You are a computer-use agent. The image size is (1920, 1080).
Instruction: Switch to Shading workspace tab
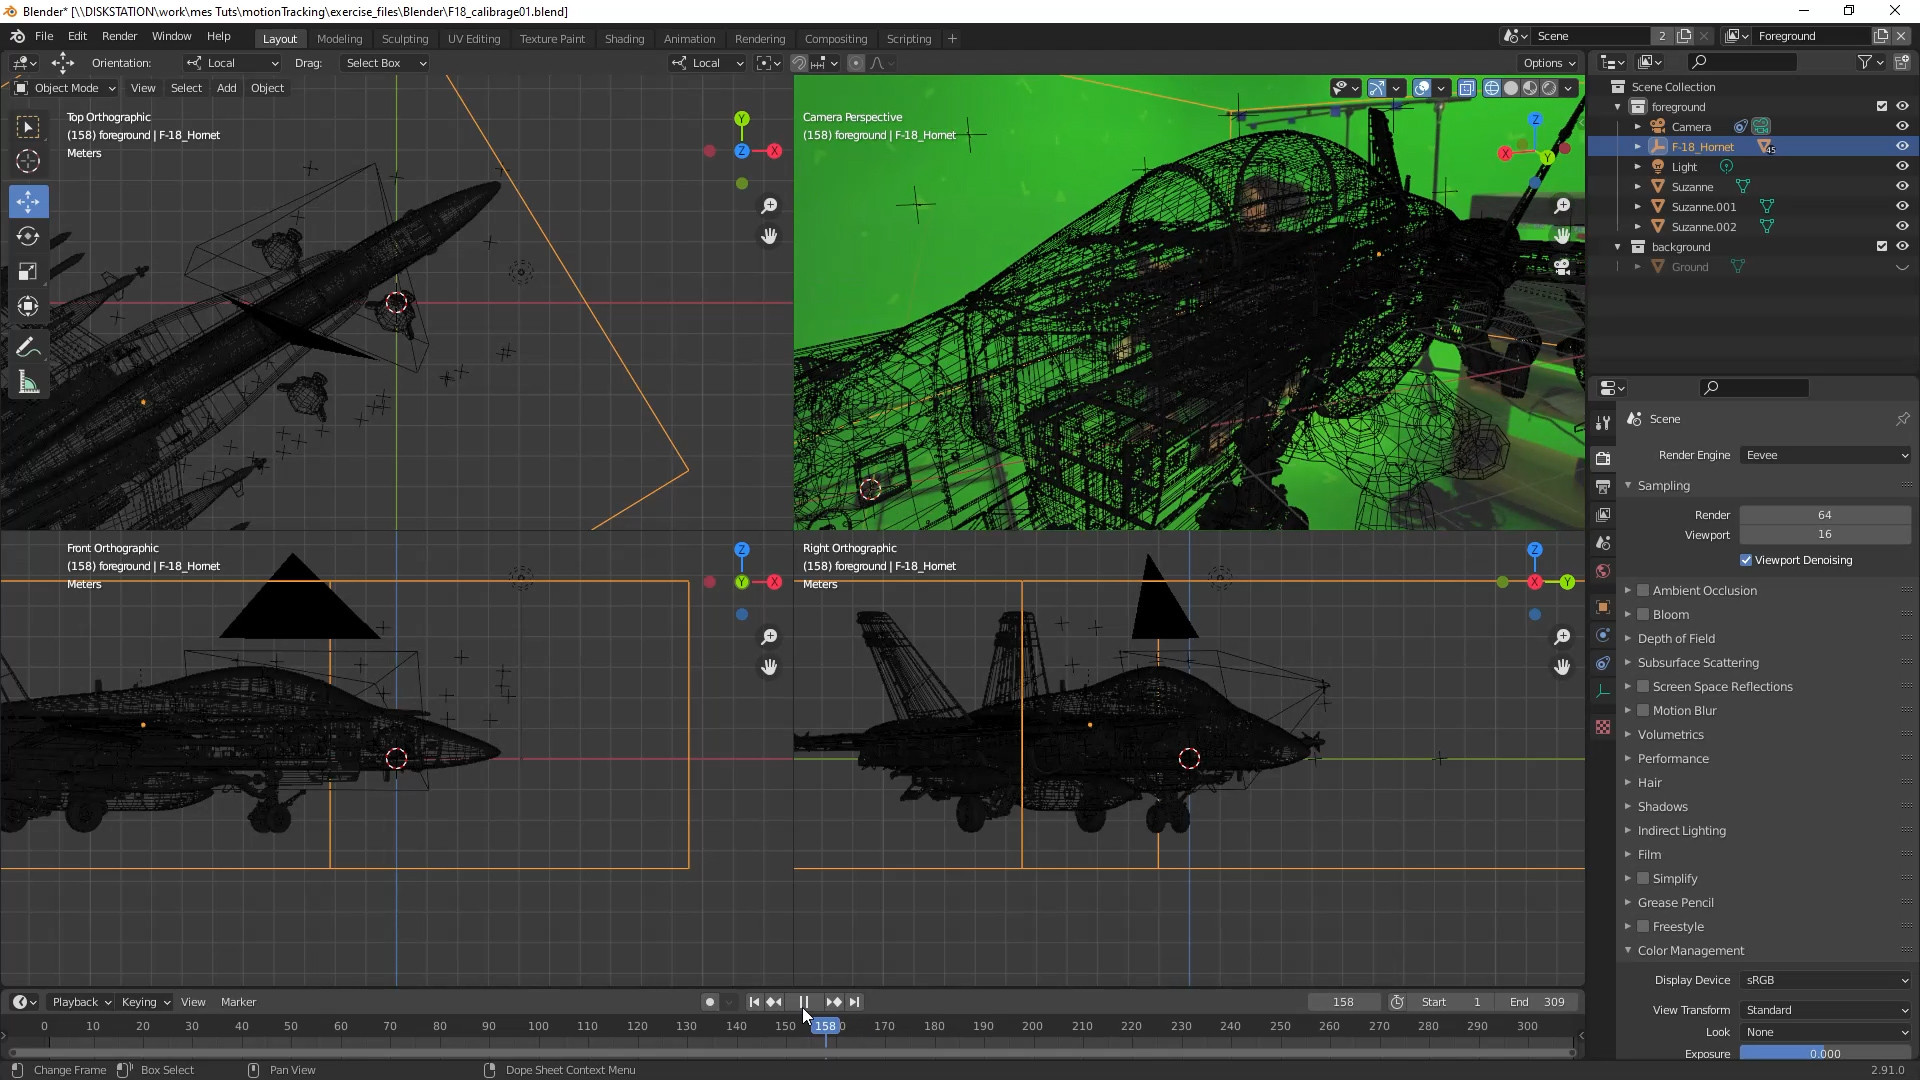point(624,39)
